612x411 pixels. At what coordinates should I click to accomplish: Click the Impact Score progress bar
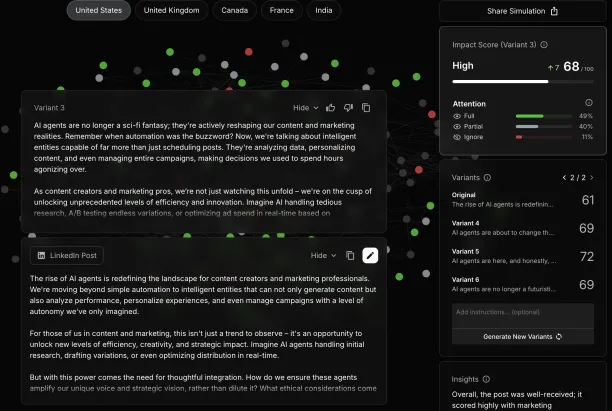pos(523,82)
